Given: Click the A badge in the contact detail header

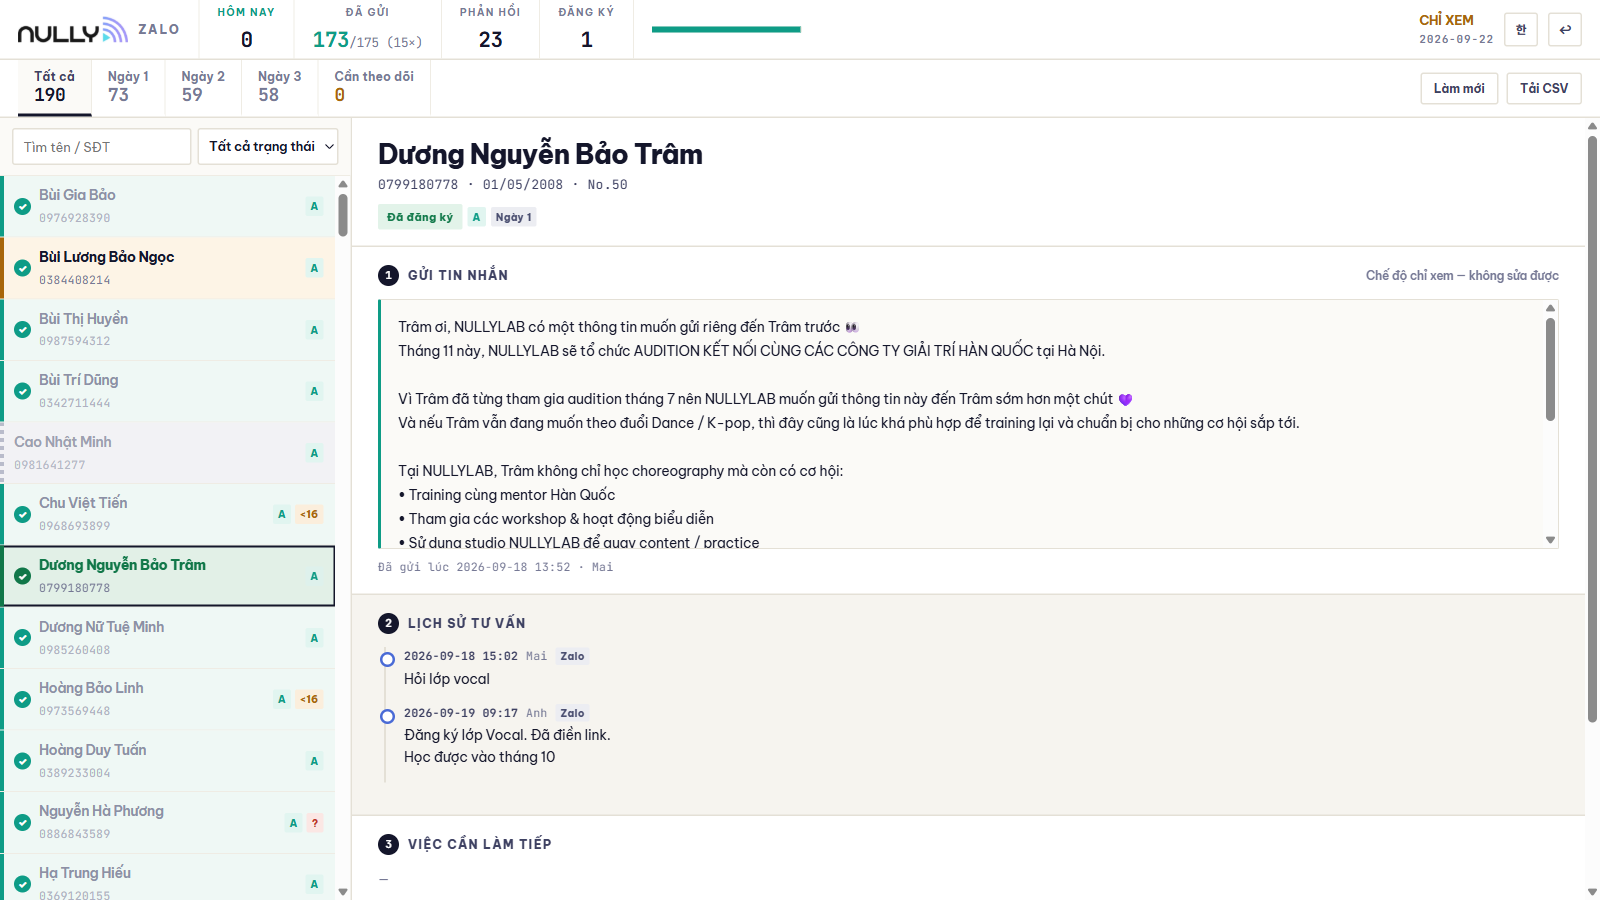Looking at the screenshot, I should [476, 217].
